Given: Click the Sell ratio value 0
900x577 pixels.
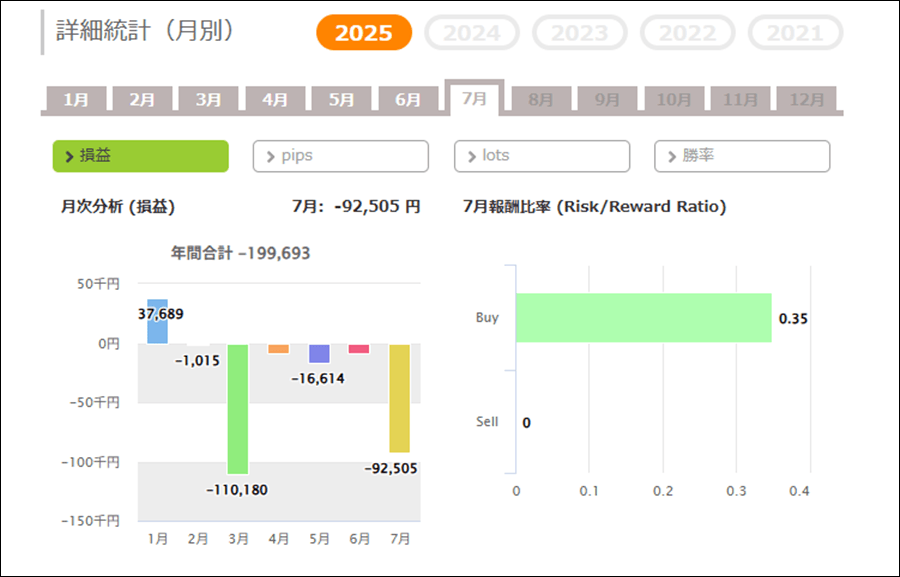Looking at the screenshot, I should (526, 423).
